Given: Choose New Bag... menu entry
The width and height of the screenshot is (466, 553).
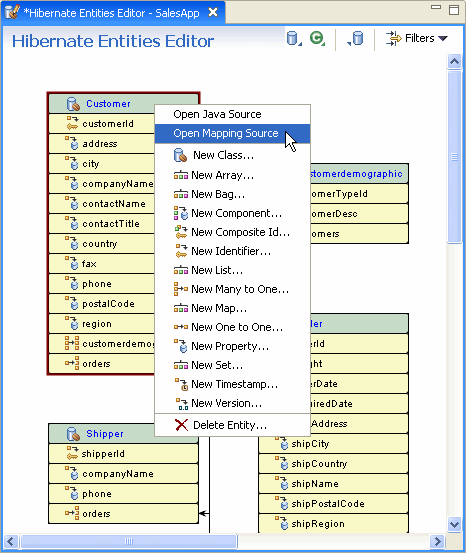Looking at the screenshot, I should tap(232, 194).
